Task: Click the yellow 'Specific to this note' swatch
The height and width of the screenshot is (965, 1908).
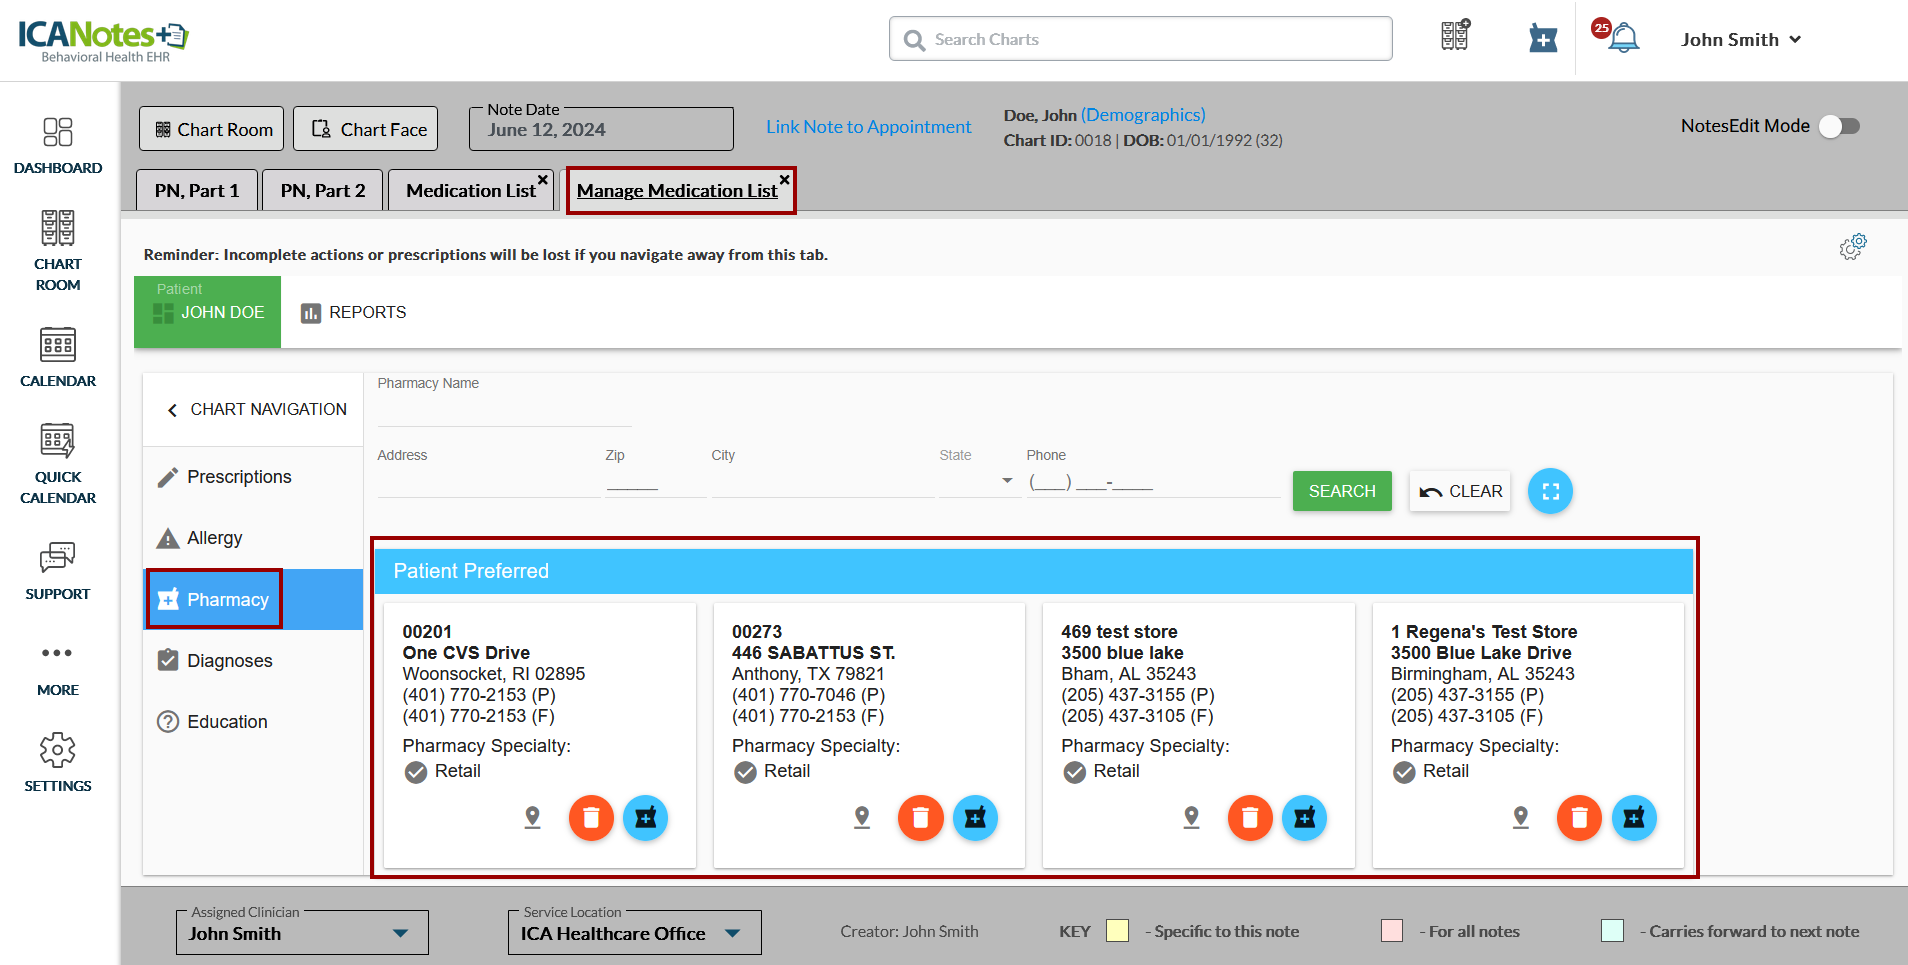Action: tap(1117, 931)
